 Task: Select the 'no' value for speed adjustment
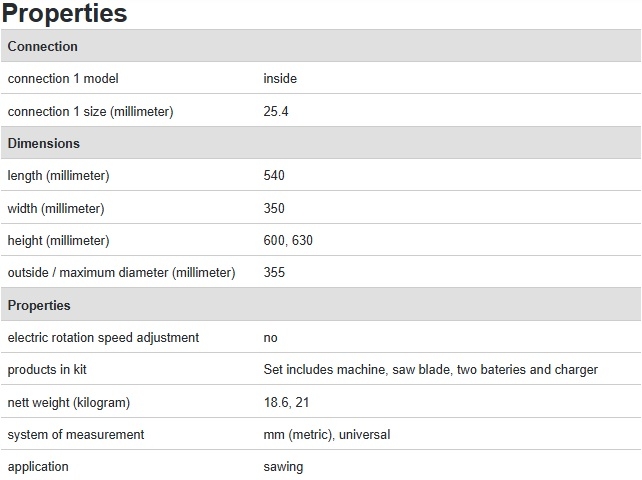[x=270, y=338]
